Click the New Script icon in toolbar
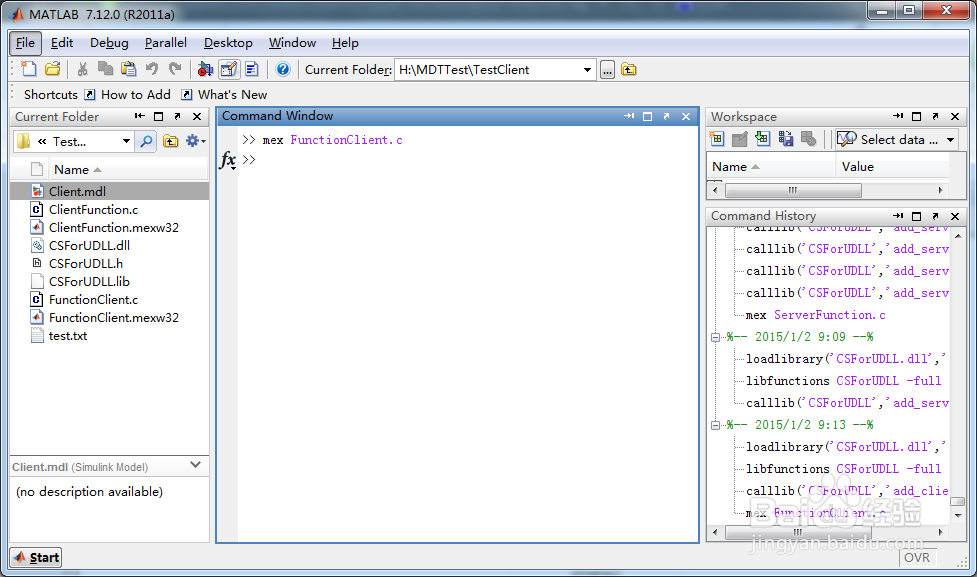The width and height of the screenshot is (977, 577). click(29, 69)
